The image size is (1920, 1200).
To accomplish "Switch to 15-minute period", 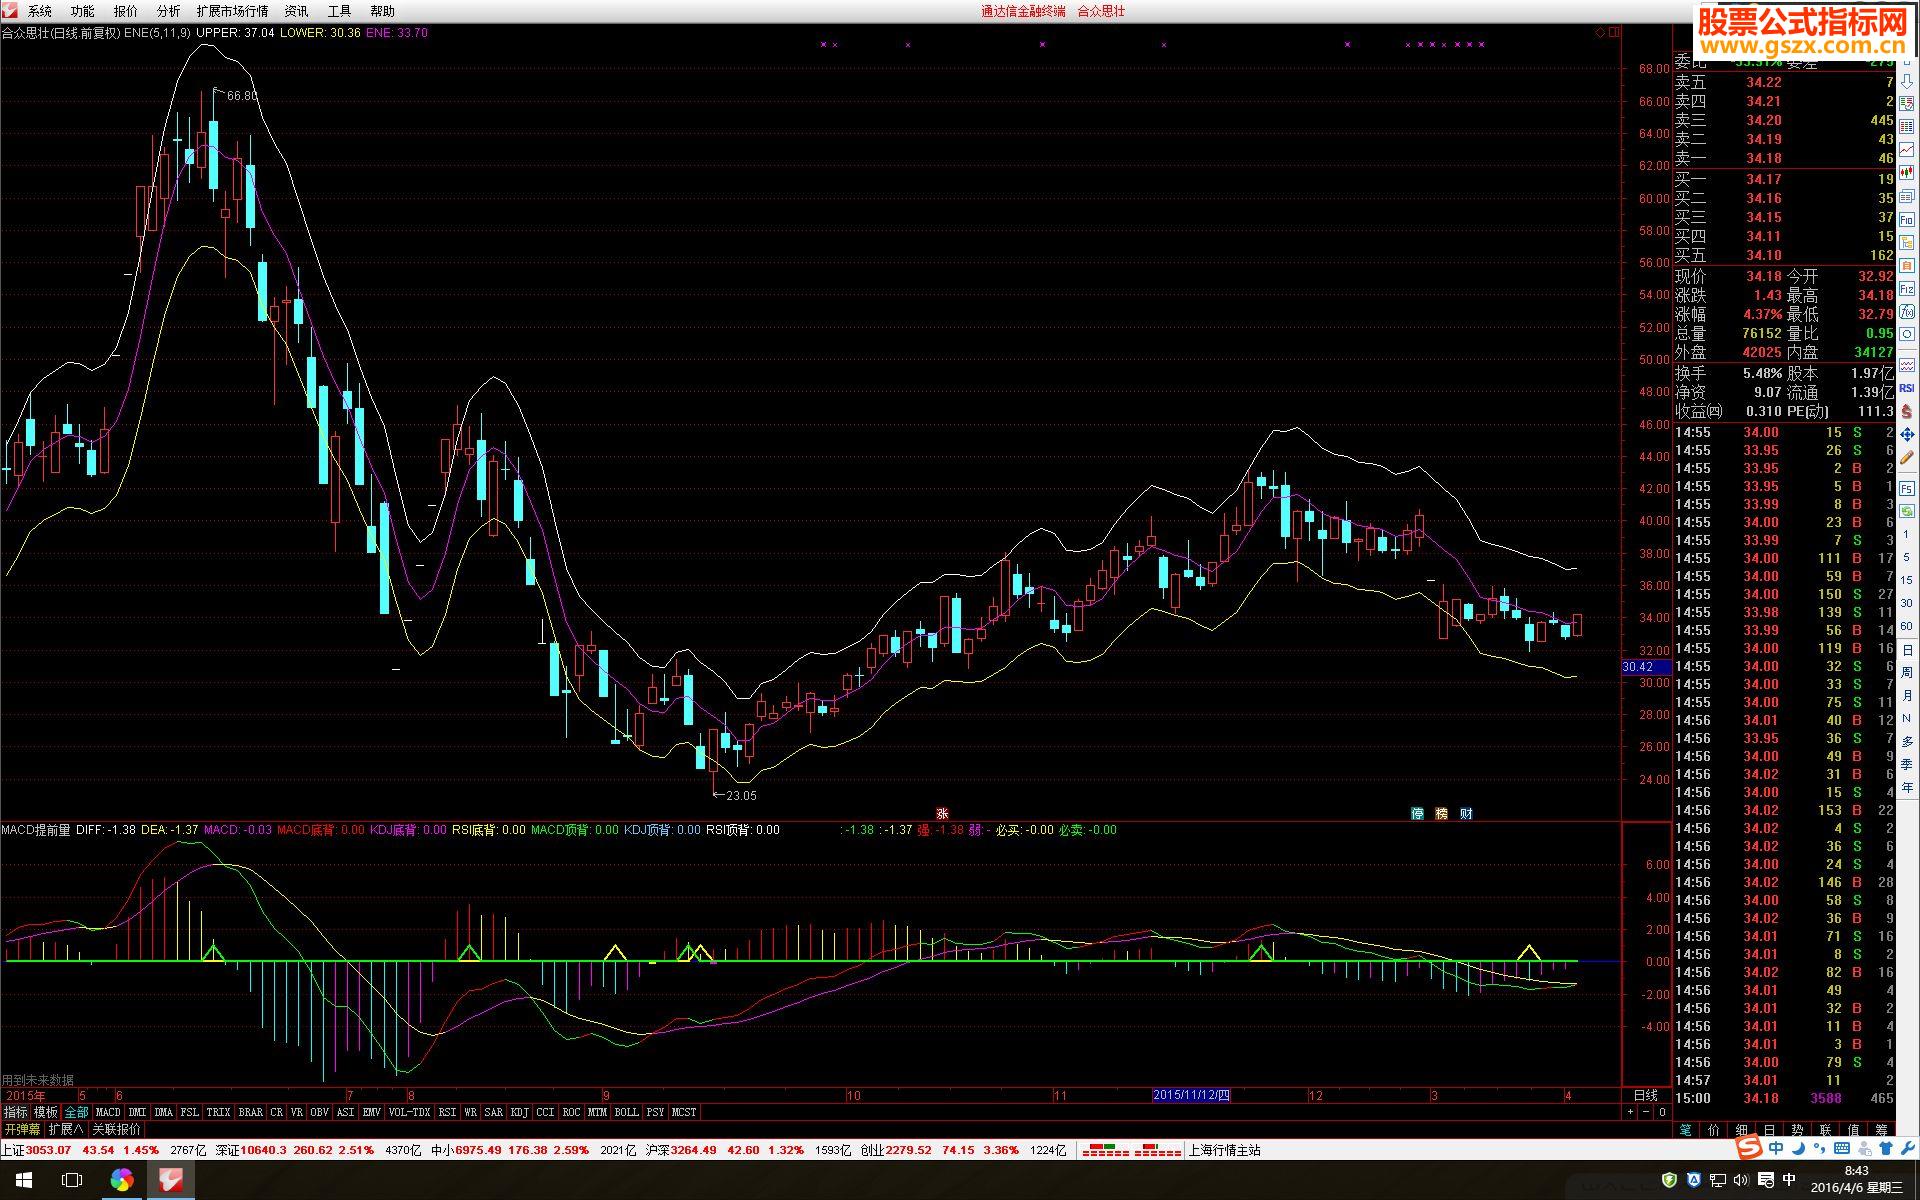I will pos(1907,580).
